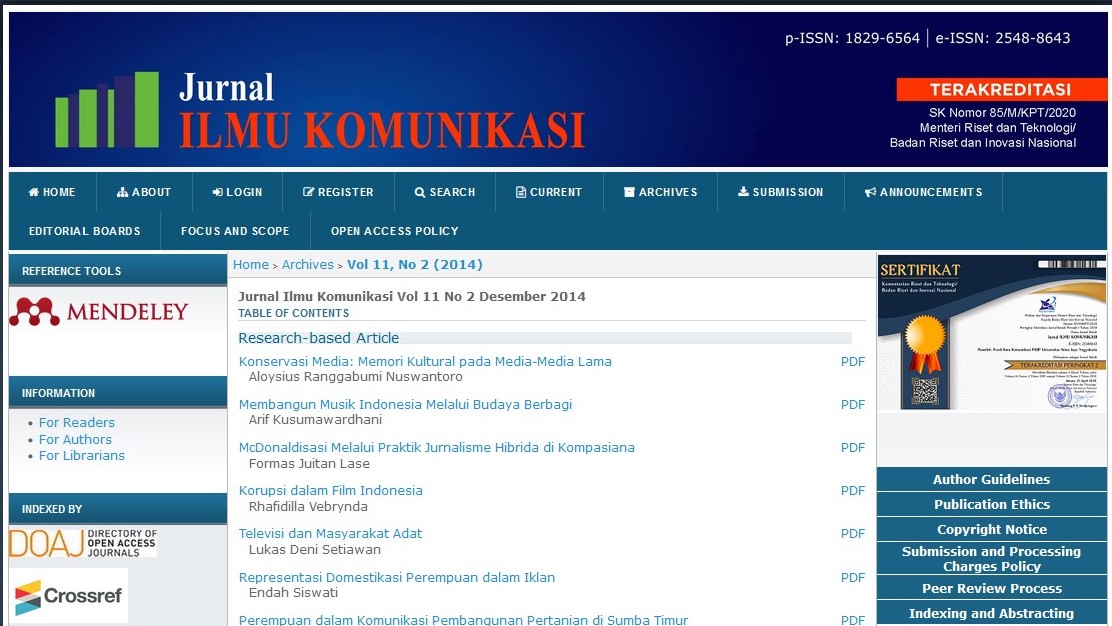The image size is (1112, 626).
Task: Select Focus and Scope menu item
Action: pyautogui.click(x=235, y=231)
